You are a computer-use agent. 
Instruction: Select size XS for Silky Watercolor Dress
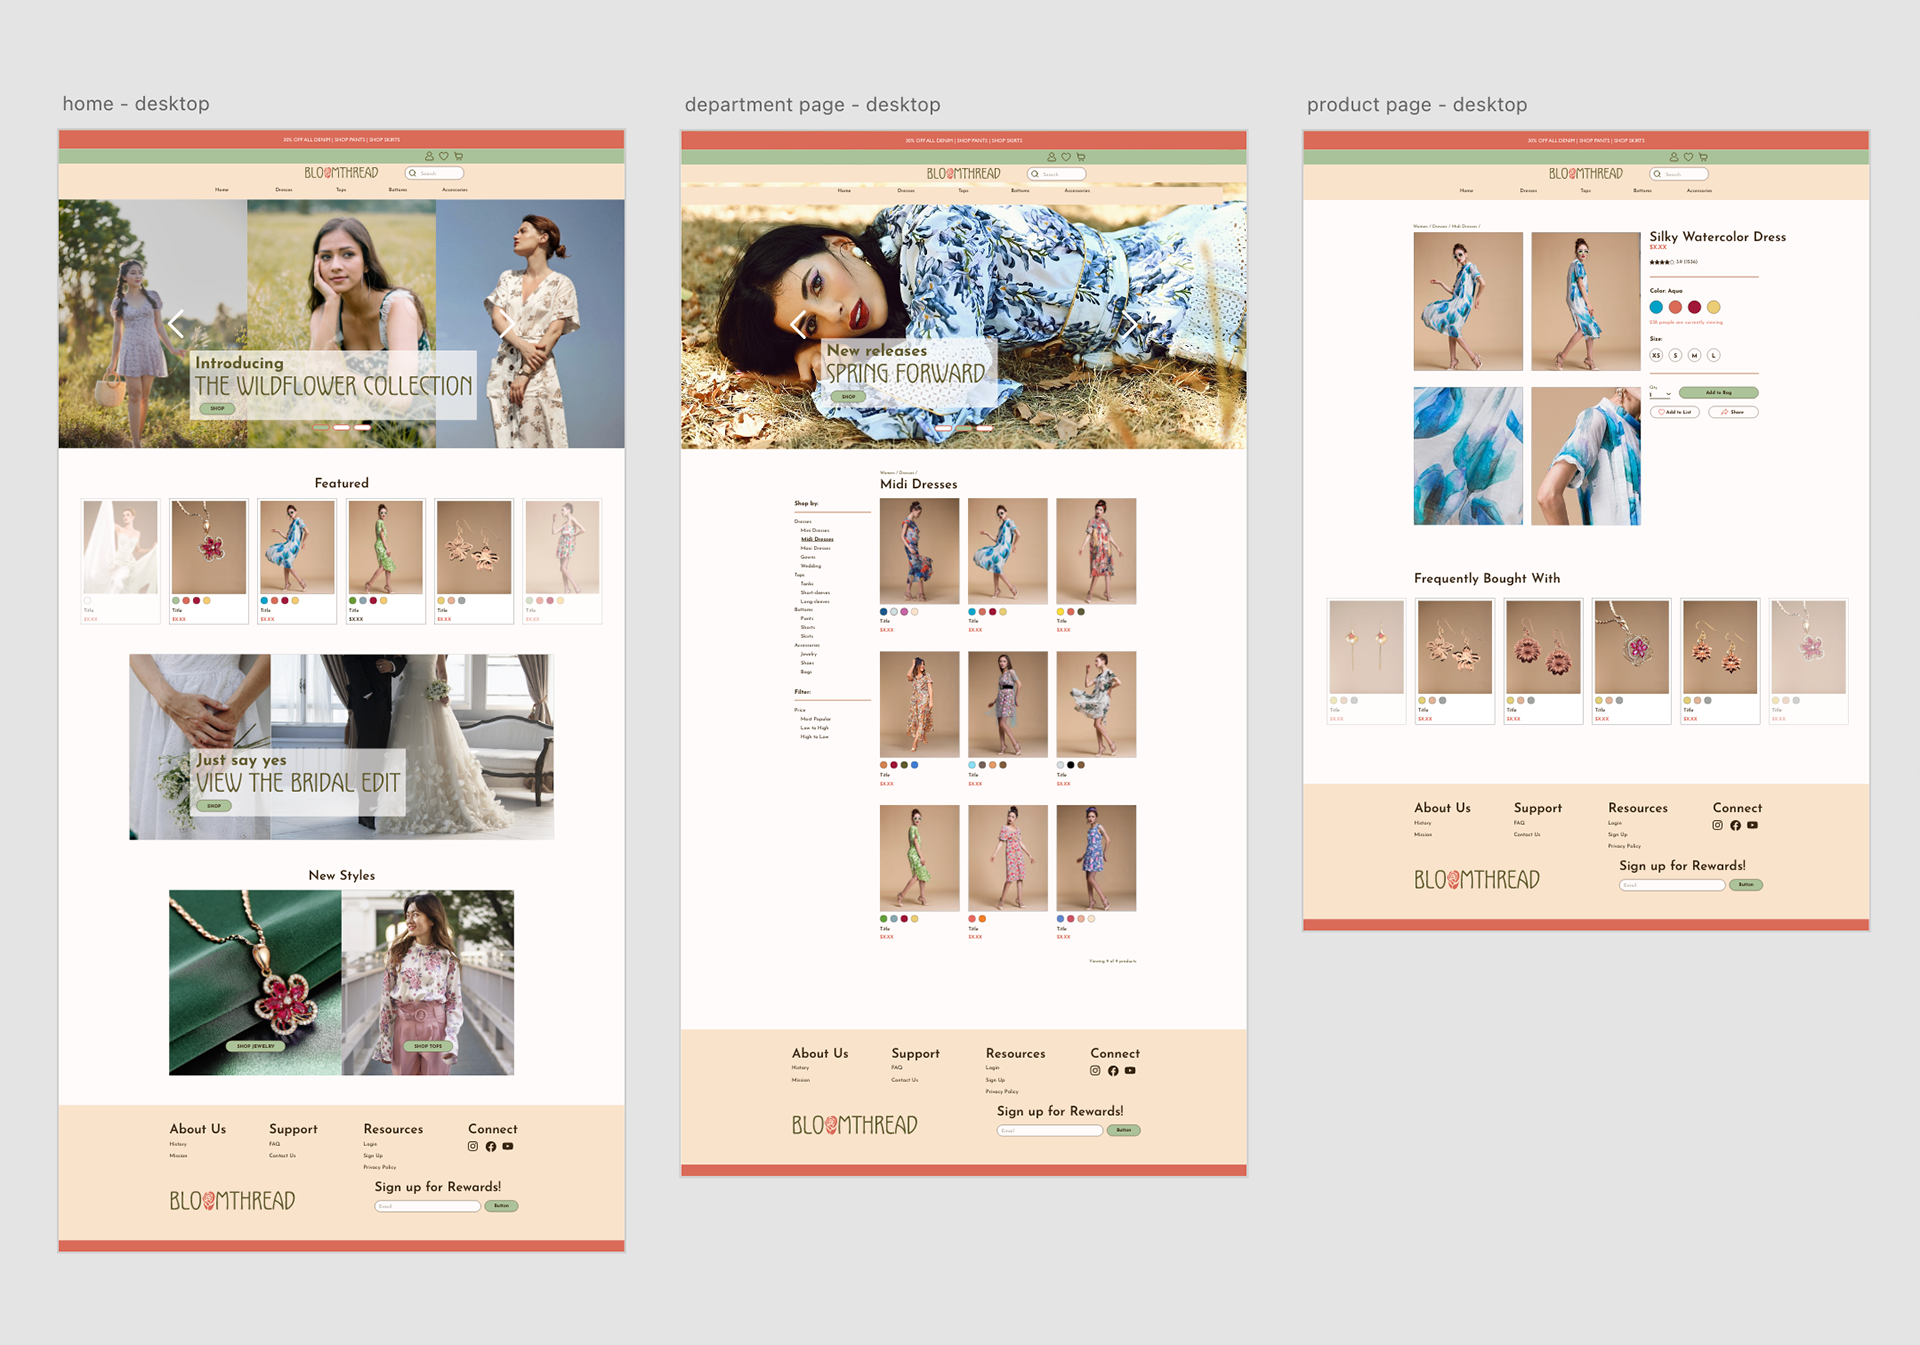1656,355
